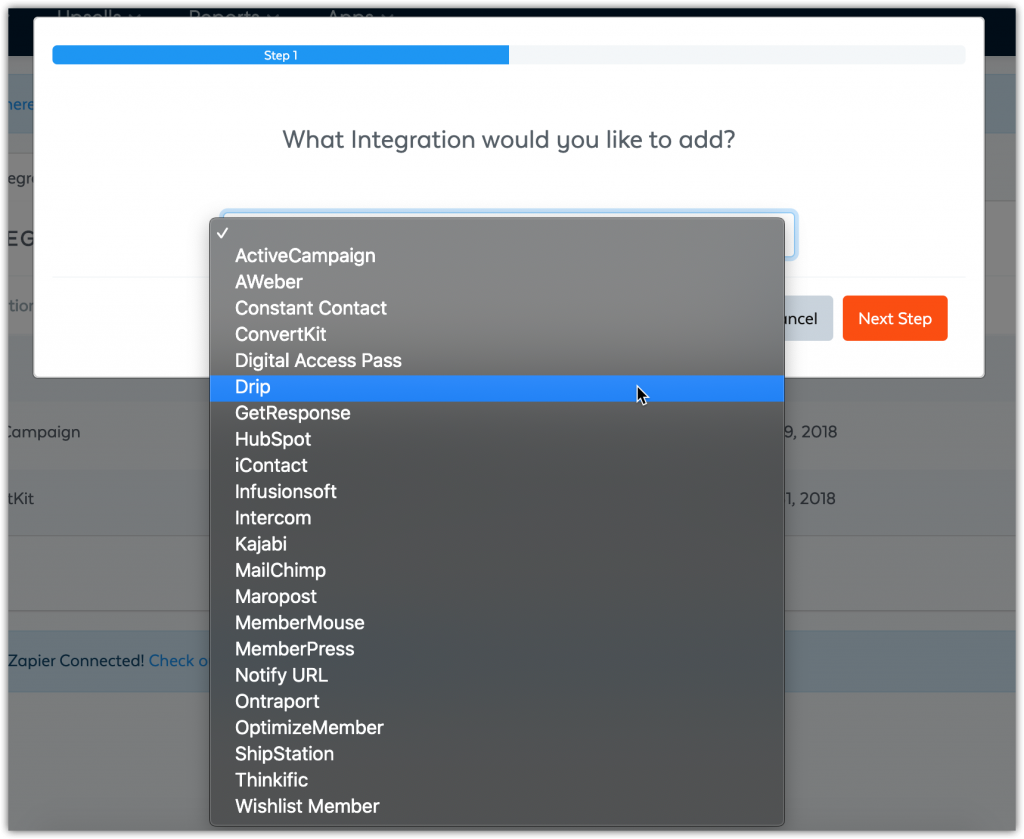Select MemberMouse from the list
This screenshot has width=1024, height=839.
click(x=300, y=623)
